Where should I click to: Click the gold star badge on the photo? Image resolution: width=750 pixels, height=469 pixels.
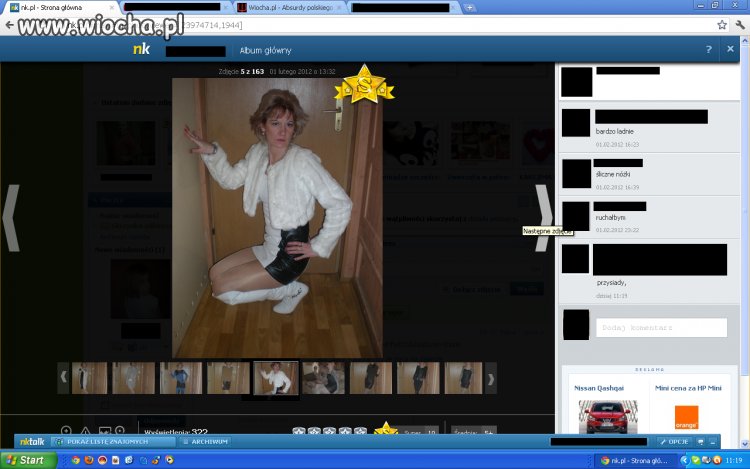(x=364, y=85)
